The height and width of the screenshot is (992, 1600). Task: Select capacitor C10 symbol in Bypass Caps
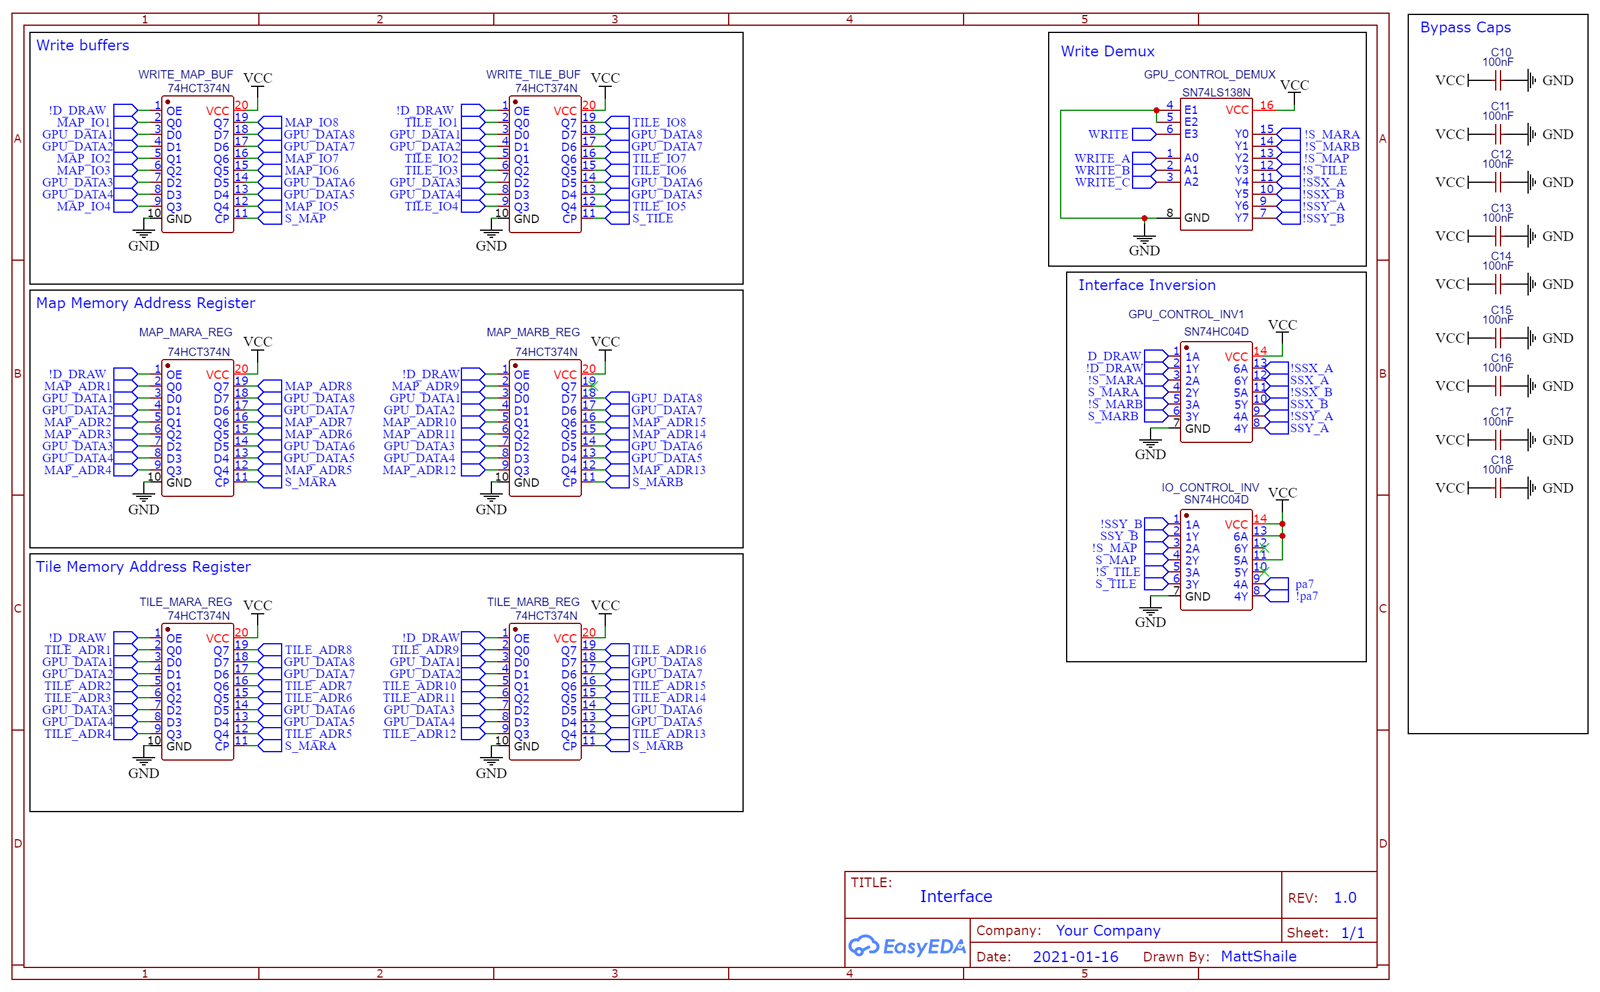coord(1498,80)
